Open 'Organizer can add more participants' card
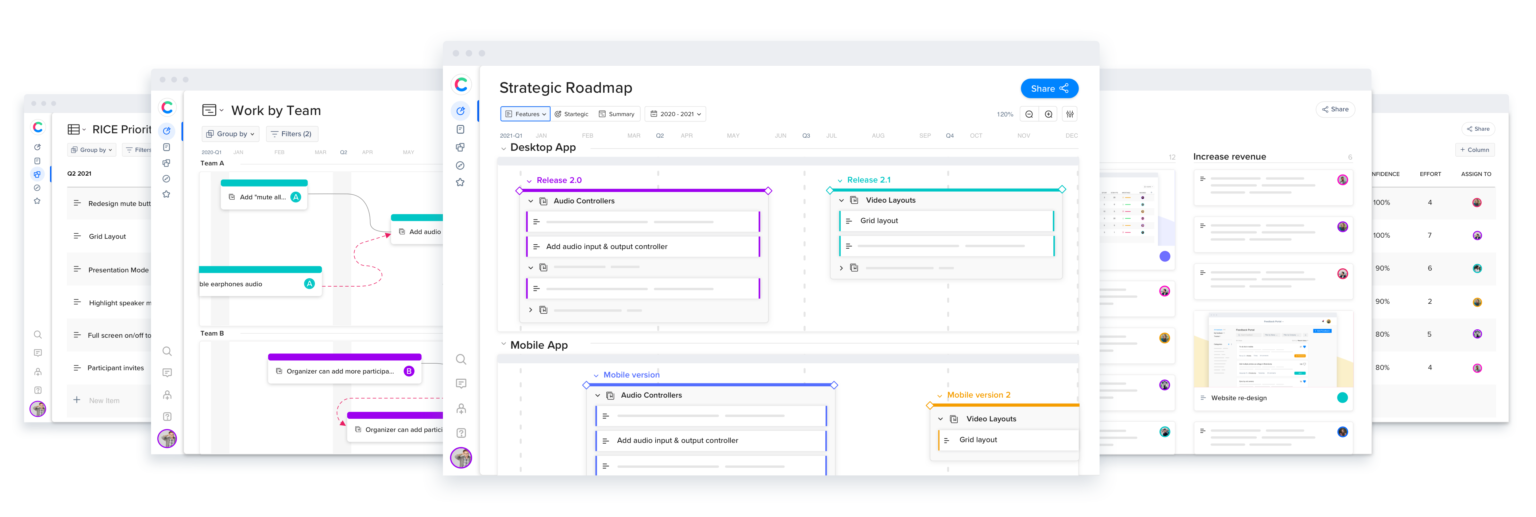The image size is (1536, 517). 345,368
